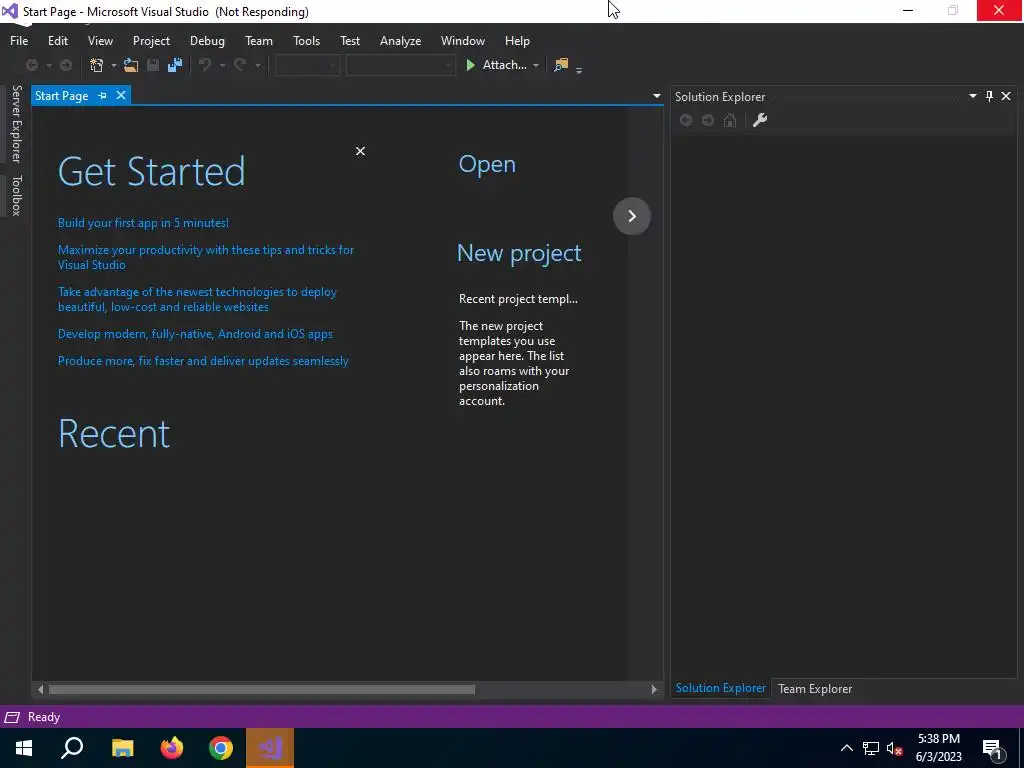Viewport: 1024px width, 768px height.
Task: Dismiss the Get Started section with X
Action: tap(360, 151)
